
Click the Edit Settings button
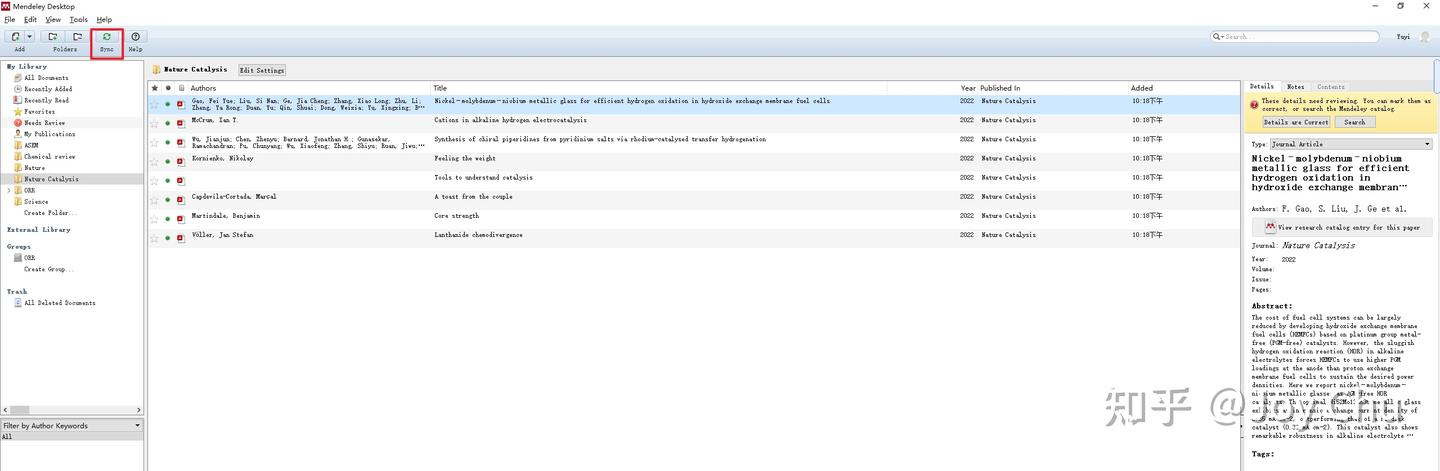[x=262, y=70]
